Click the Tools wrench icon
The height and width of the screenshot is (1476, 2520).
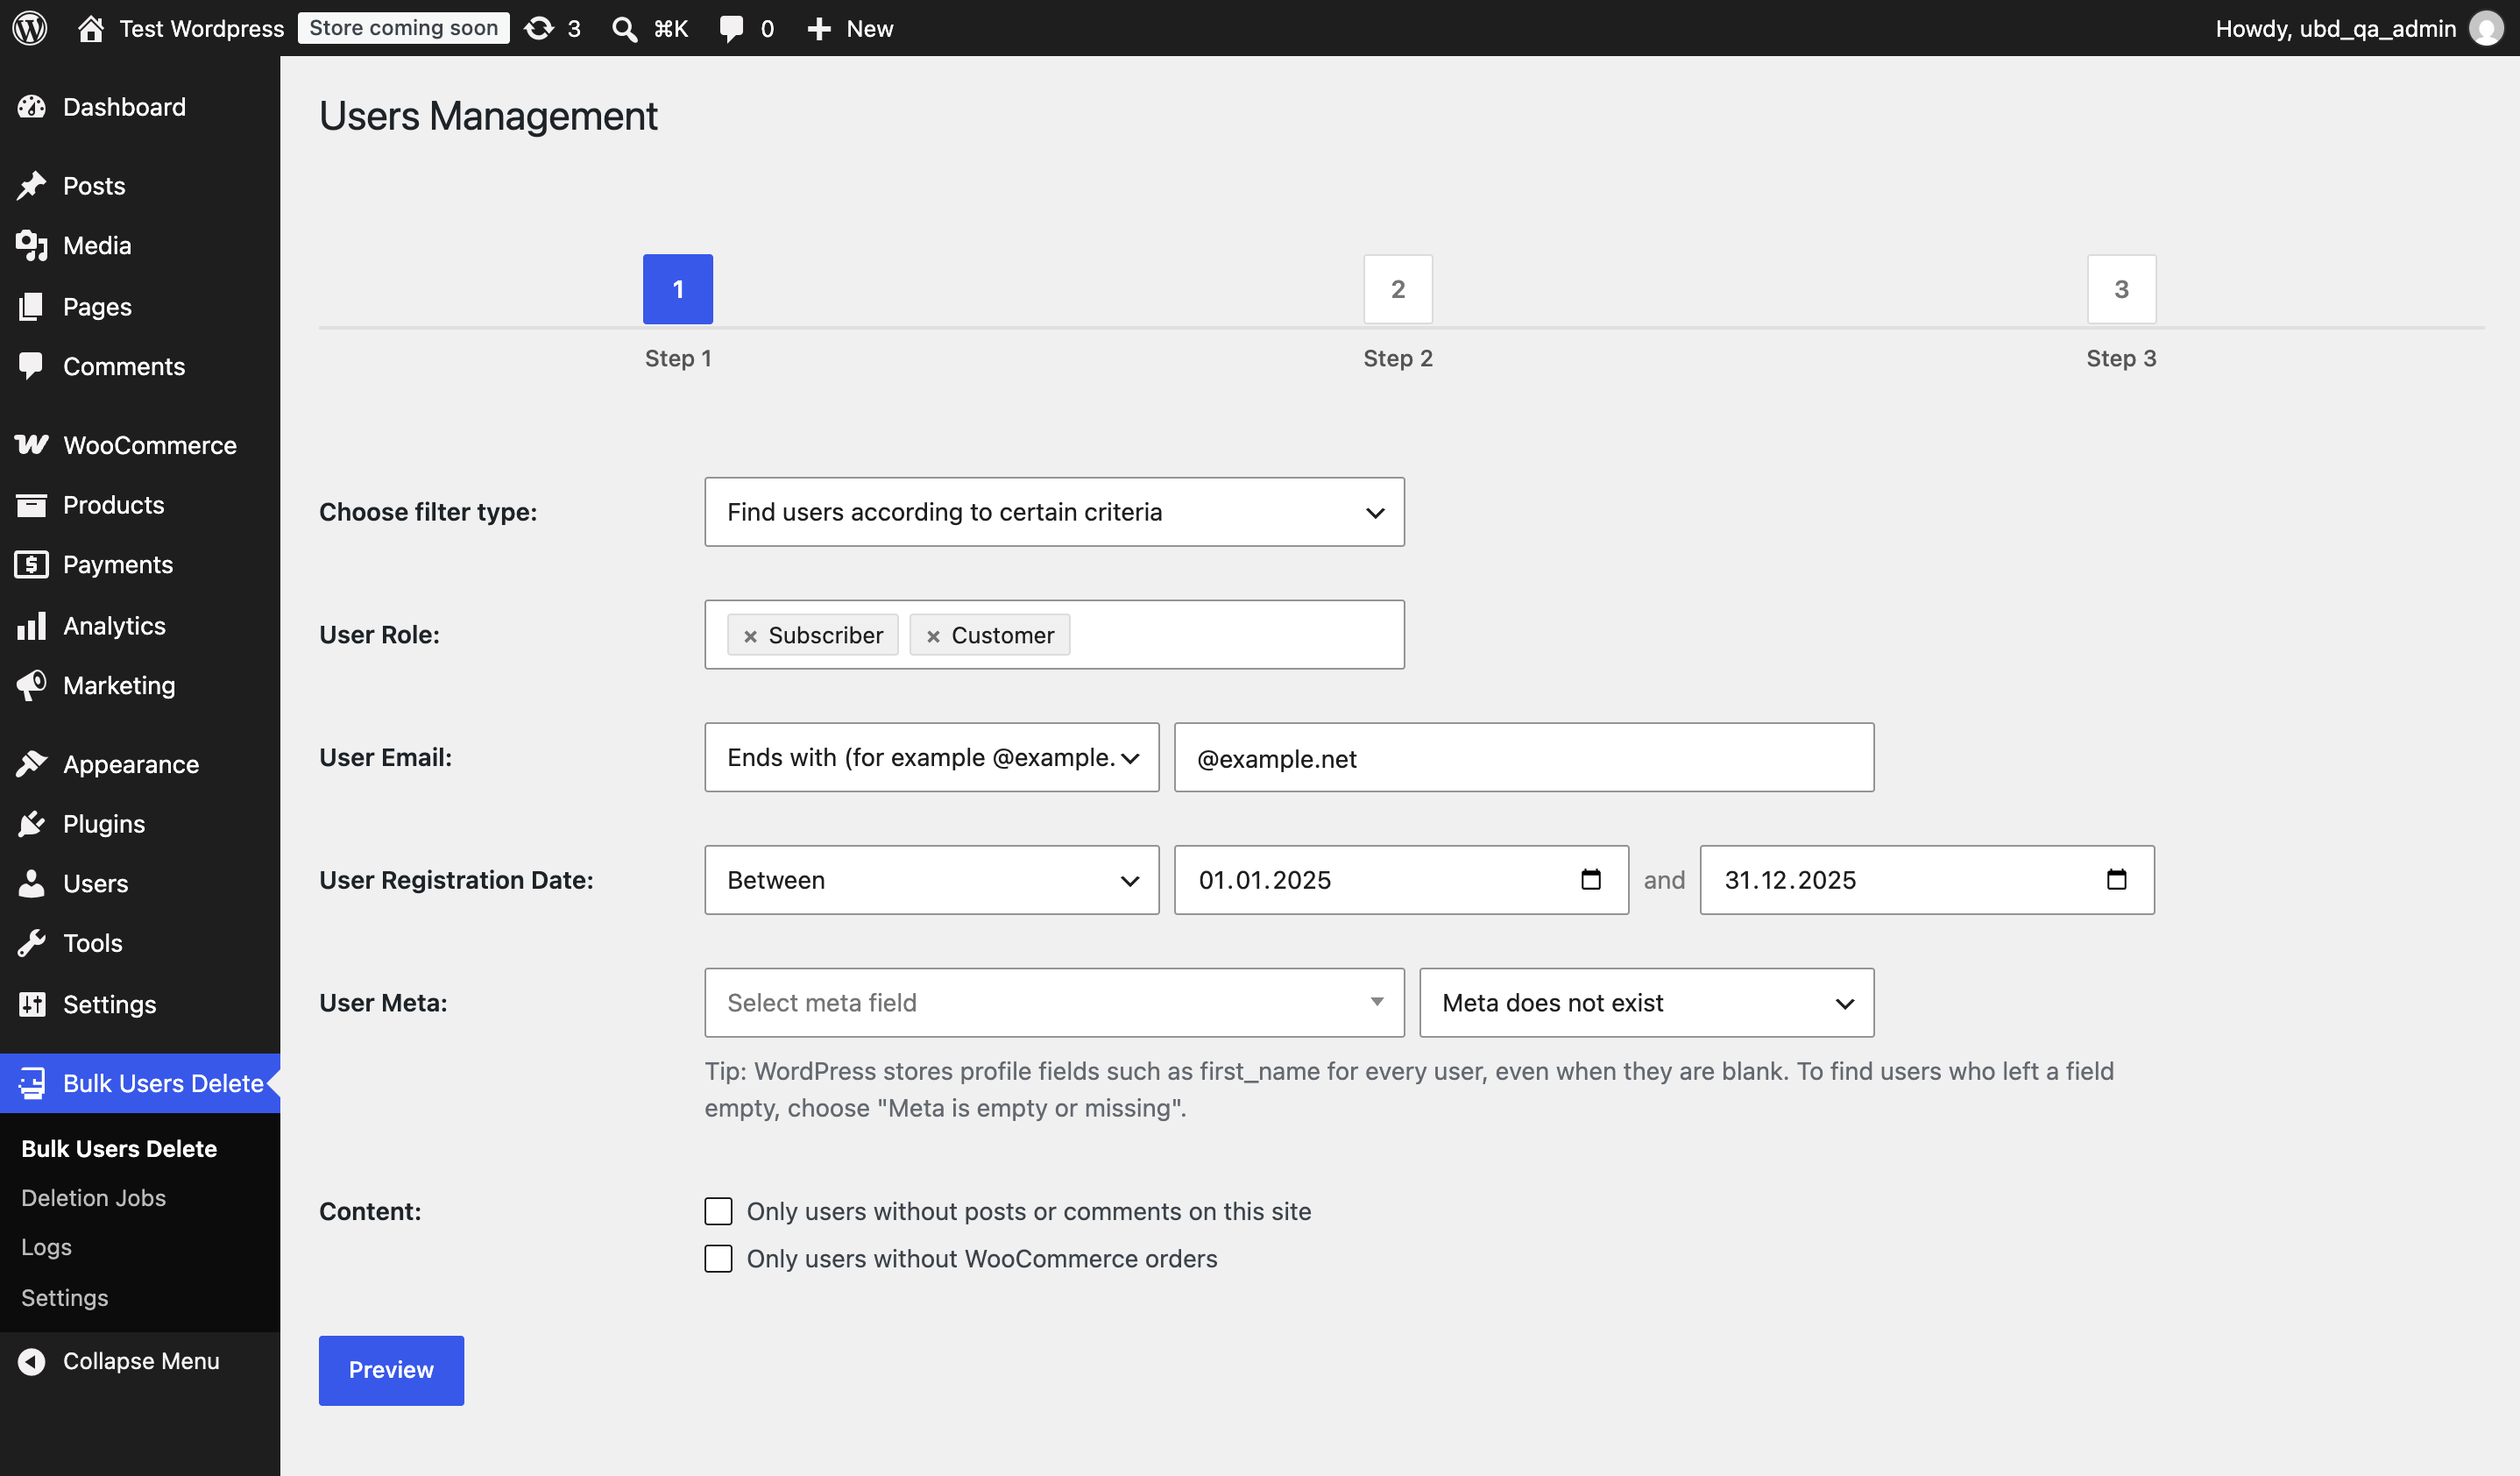[32, 943]
